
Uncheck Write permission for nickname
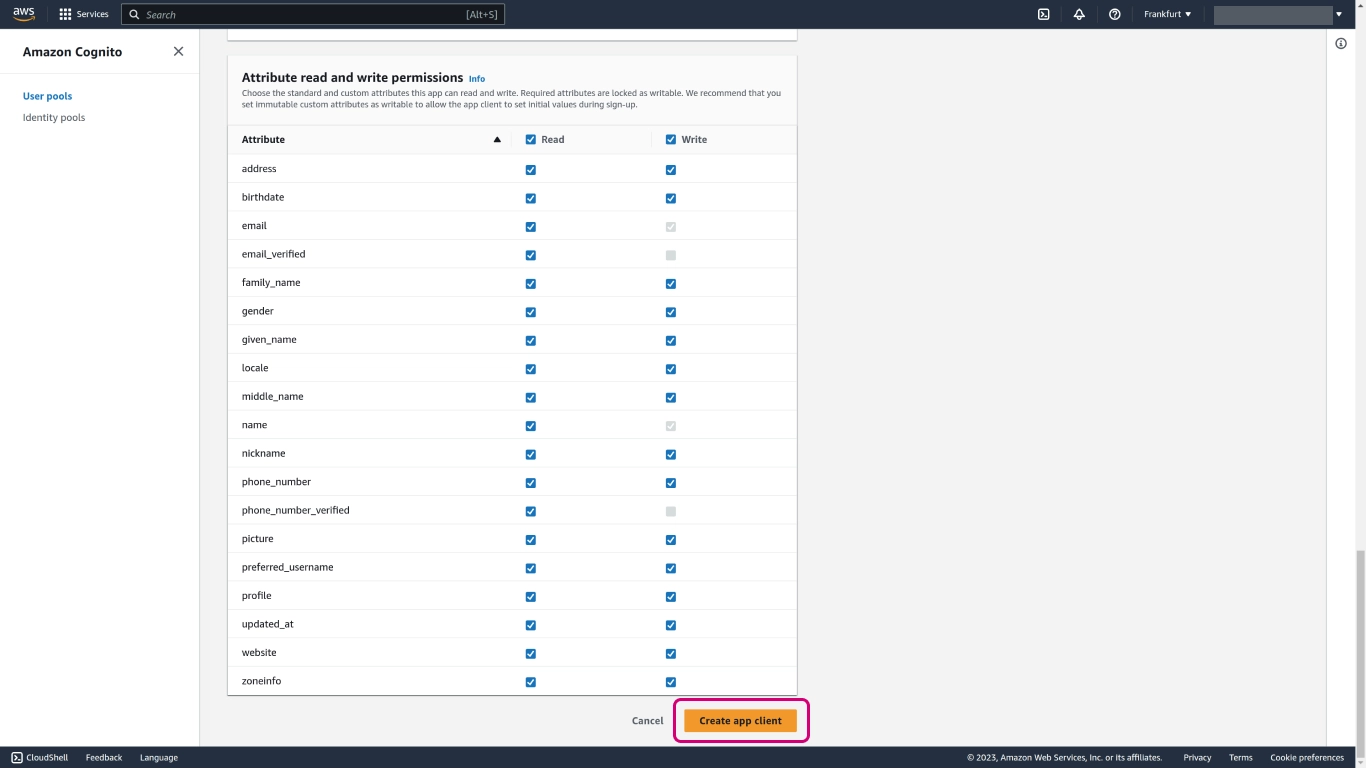(x=671, y=454)
